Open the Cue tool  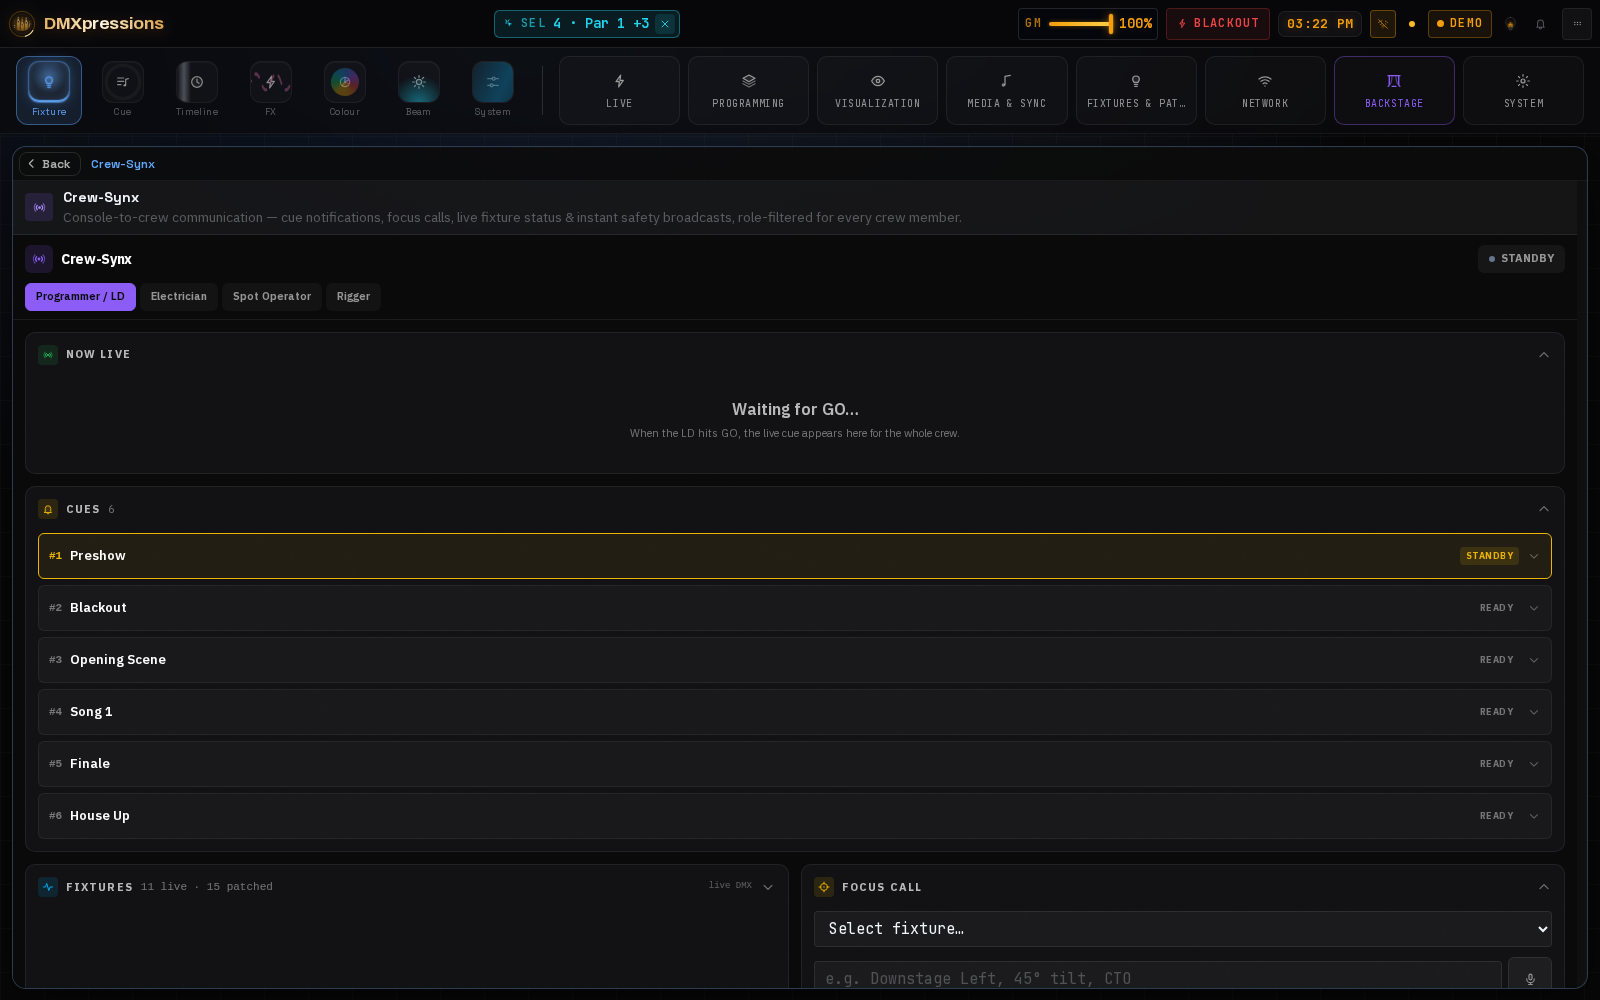click(x=123, y=90)
